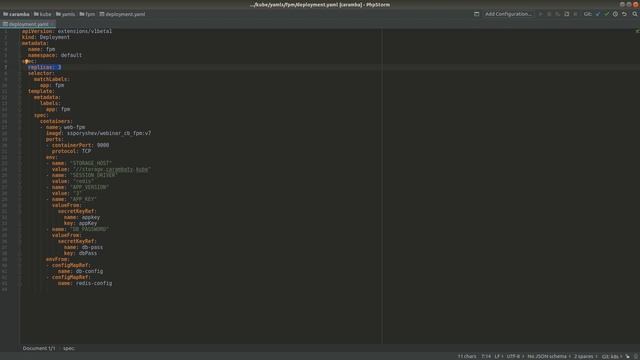Click the 'envFrom:' line
Image resolution: width=640 pixels, height=360 pixels.
coord(58,259)
